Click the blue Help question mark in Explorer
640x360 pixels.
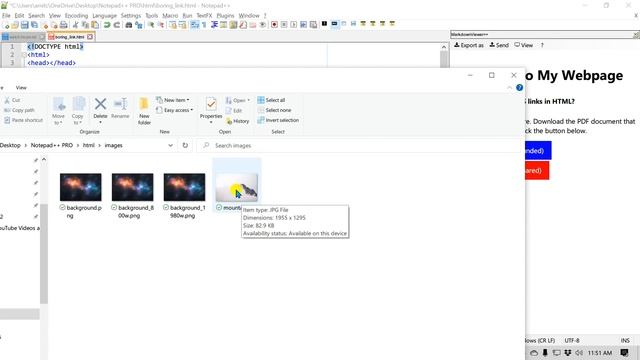[x=519, y=87]
